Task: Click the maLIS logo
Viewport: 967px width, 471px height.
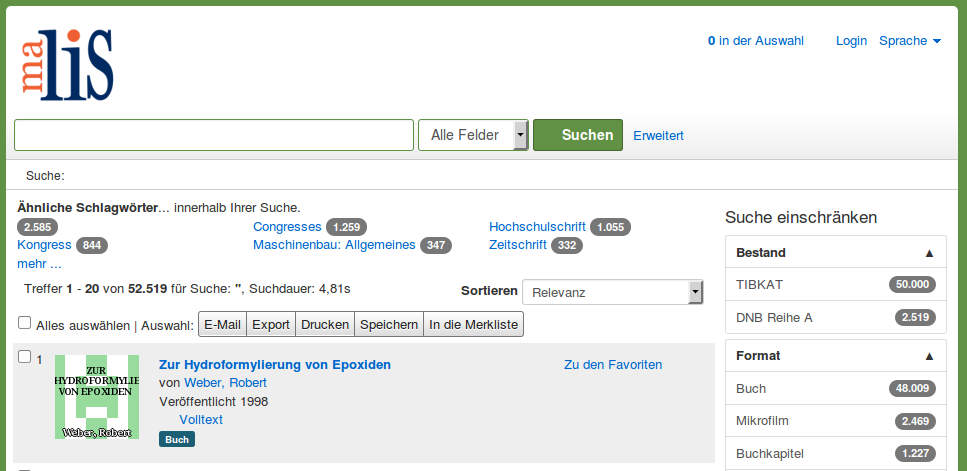Action: pyautogui.click(x=66, y=65)
